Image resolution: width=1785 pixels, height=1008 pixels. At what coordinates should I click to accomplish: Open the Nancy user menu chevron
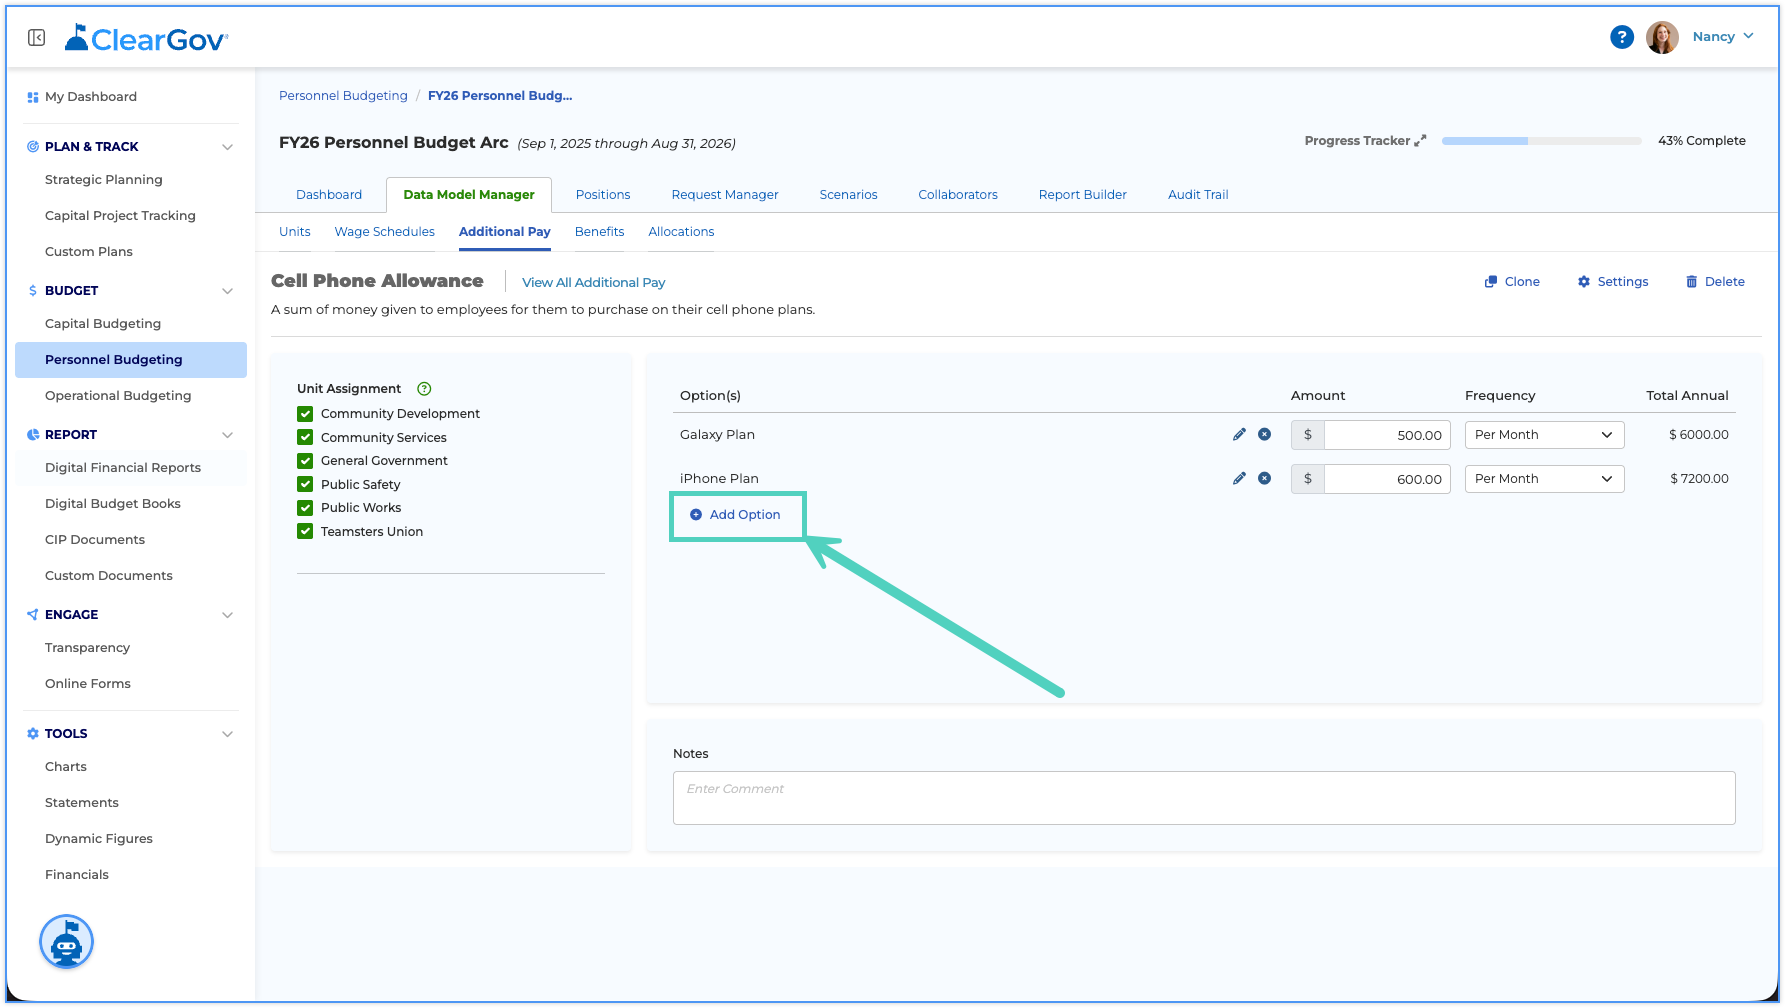point(1748,36)
